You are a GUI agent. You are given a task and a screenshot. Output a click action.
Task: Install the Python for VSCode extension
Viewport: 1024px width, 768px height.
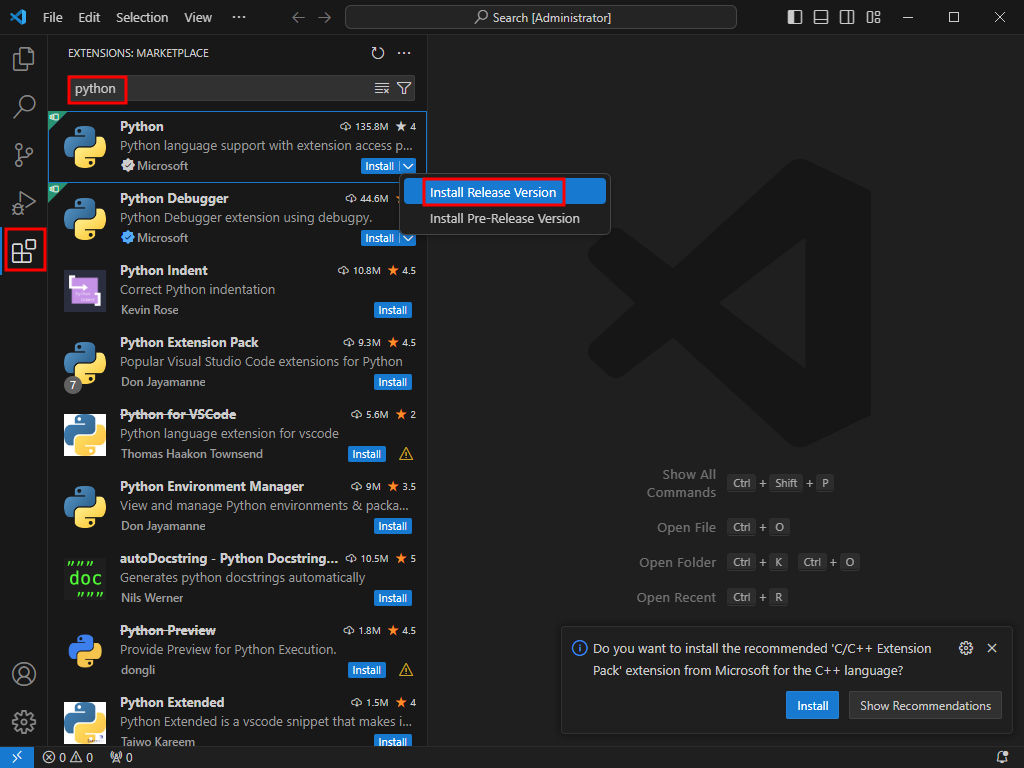click(366, 454)
